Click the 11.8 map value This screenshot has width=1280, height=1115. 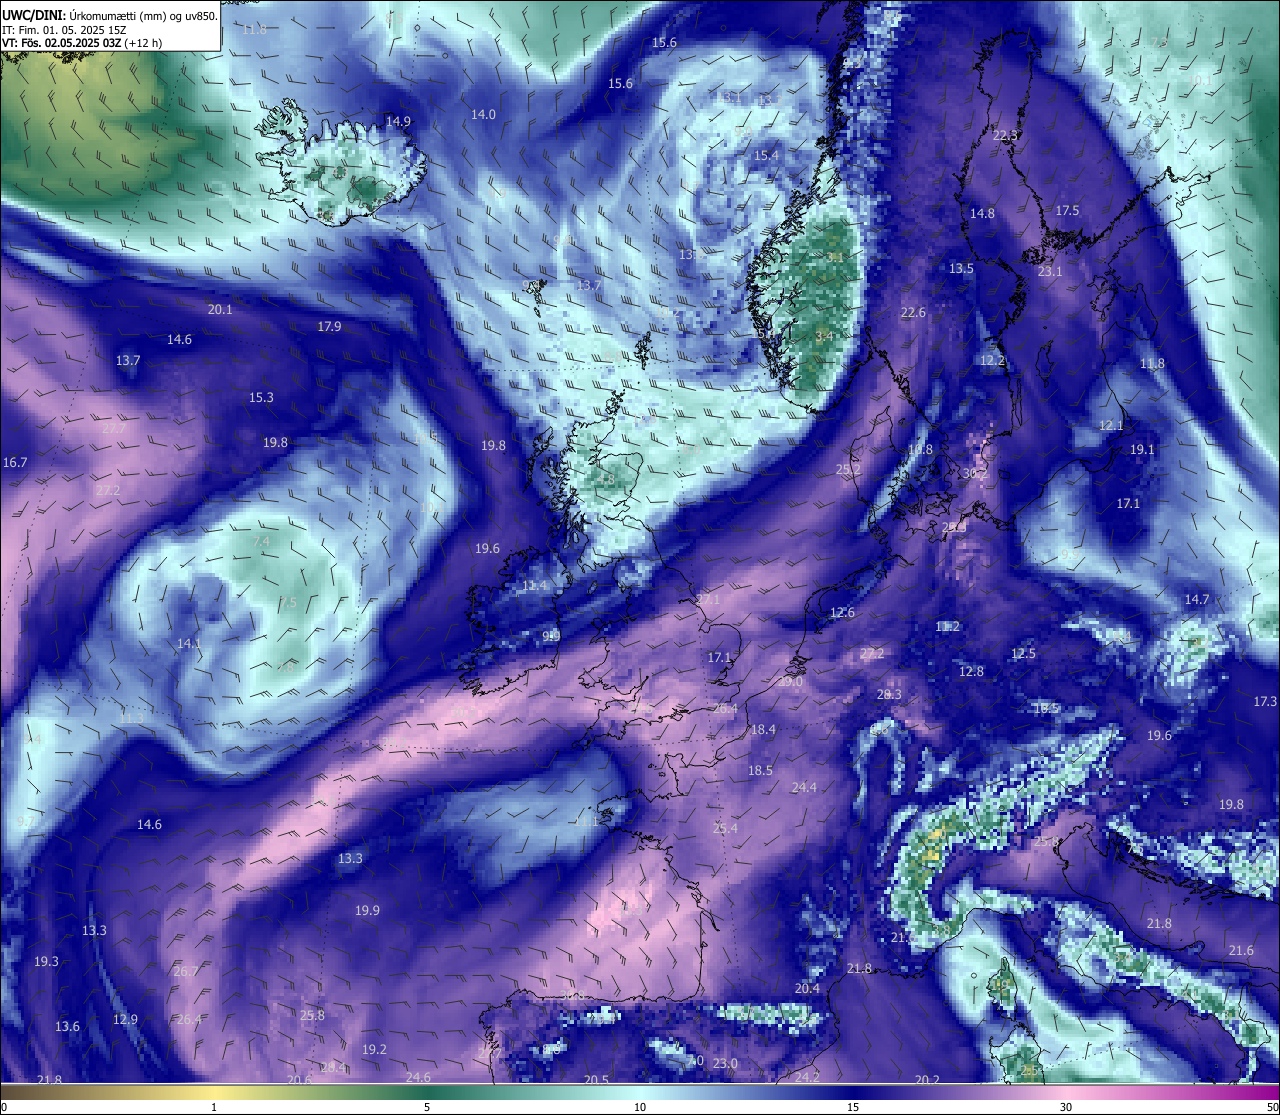[1152, 364]
